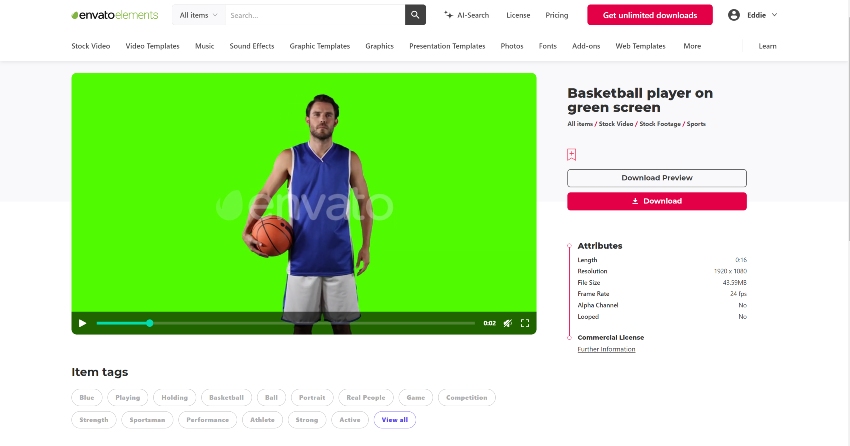Enter fullscreen video mode
Viewport: 850px width, 446px height.
point(525,323)
